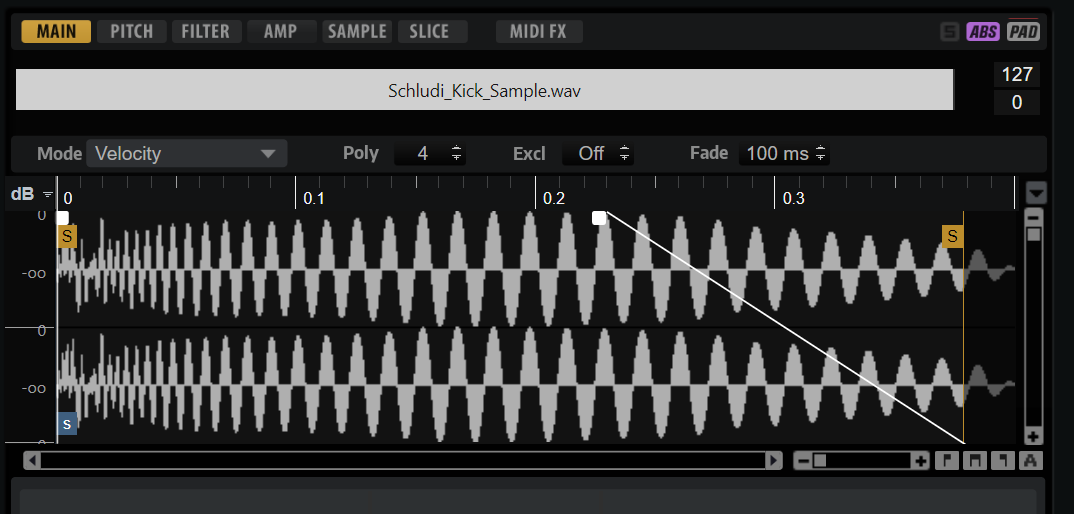Click the zoom to start icon

coord(946,461)
